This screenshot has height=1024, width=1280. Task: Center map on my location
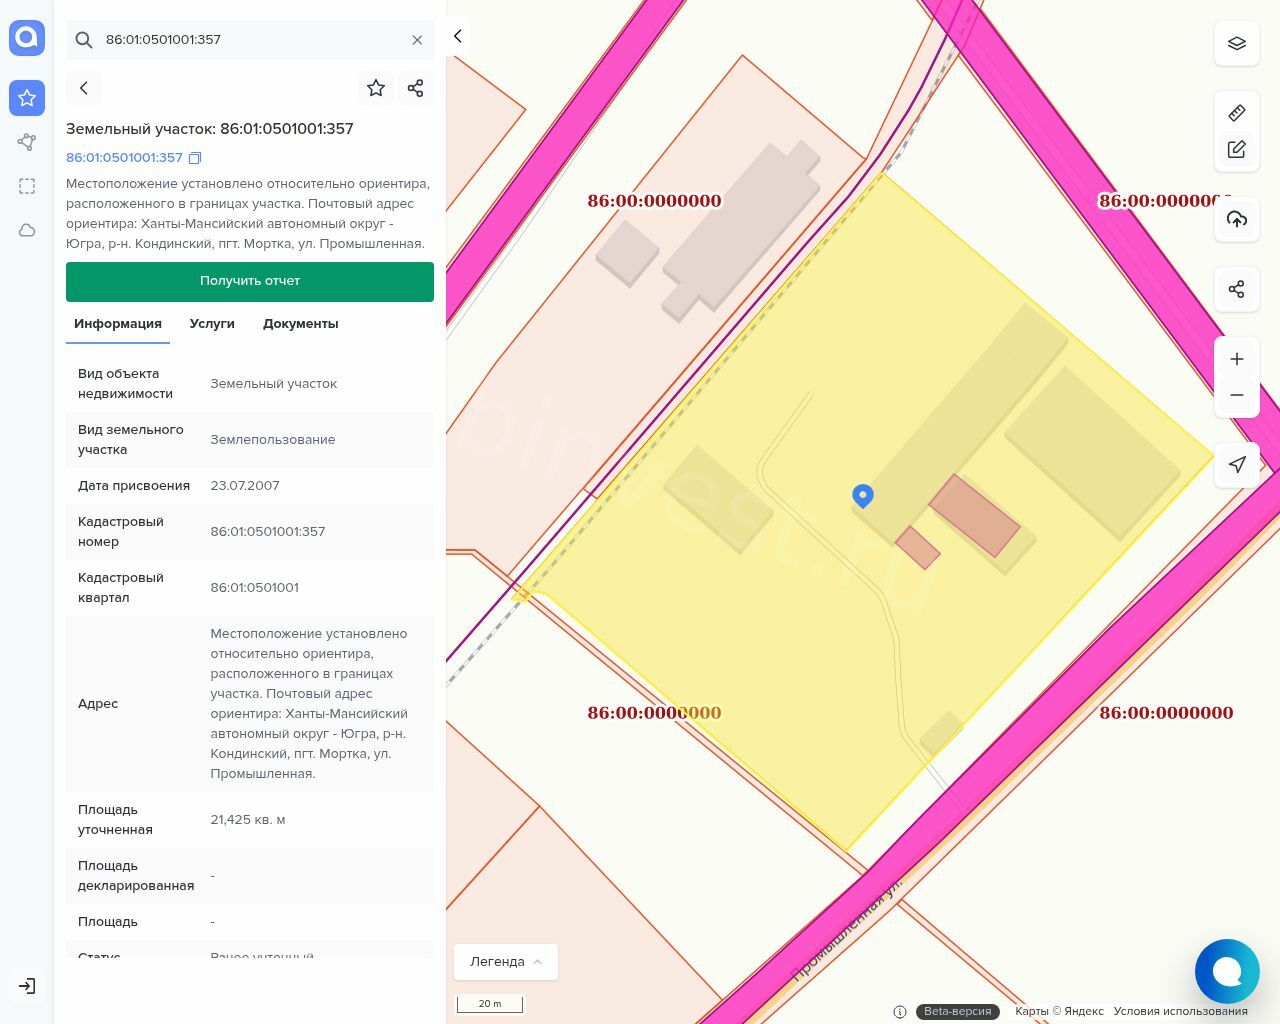pos(1236,464)
